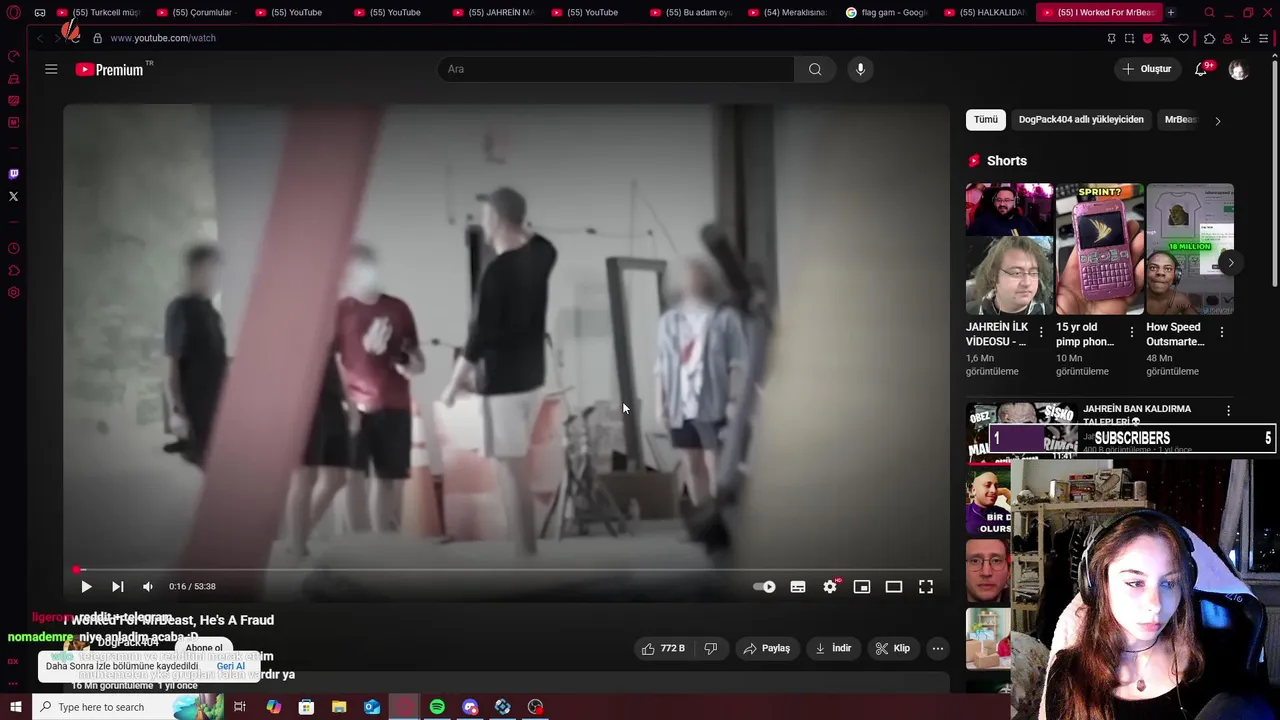1280x720 pixels.
Task: Click the address bar URL
Action: tap(163, 38)
